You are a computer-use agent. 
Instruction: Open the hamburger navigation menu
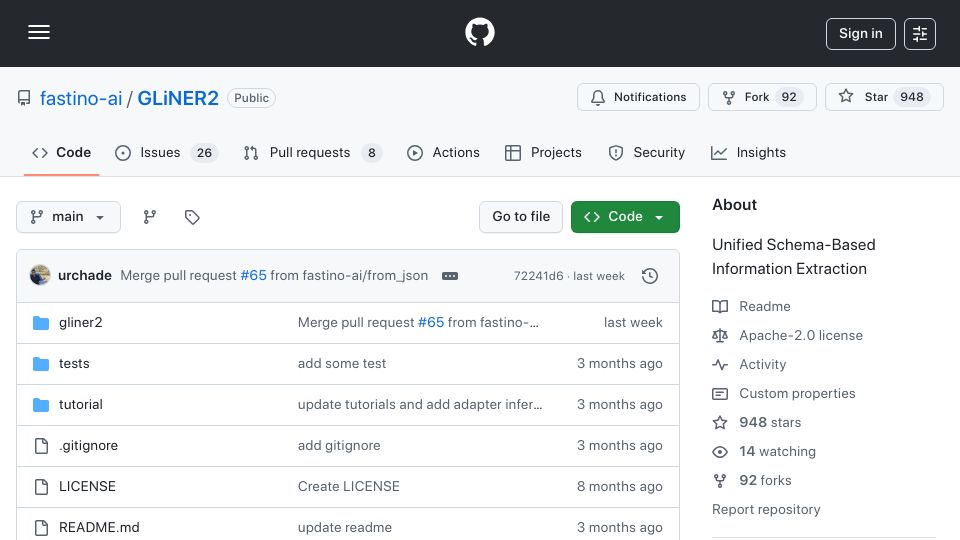pos(39,32)
